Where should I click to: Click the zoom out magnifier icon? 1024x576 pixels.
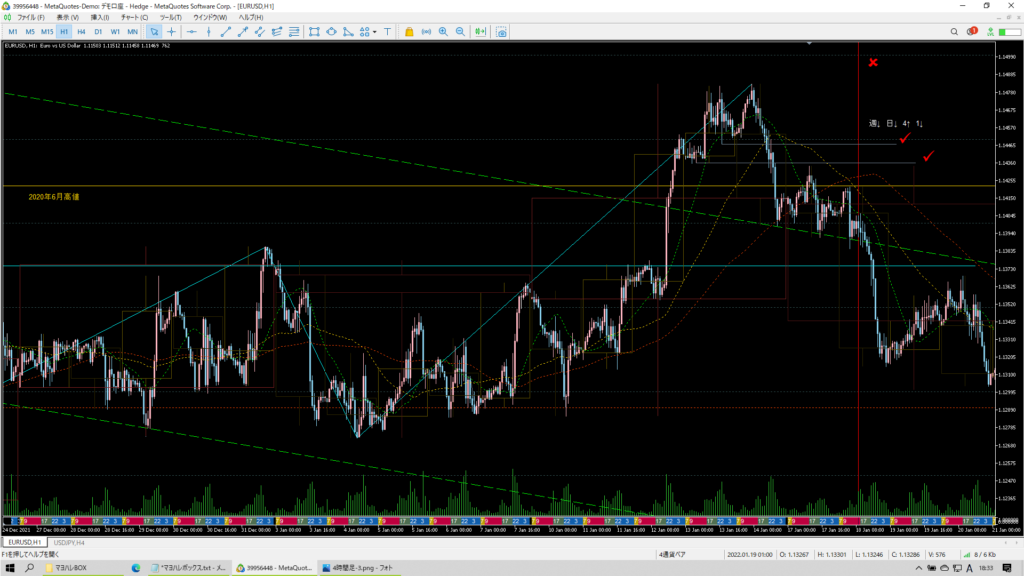point(460,32)
